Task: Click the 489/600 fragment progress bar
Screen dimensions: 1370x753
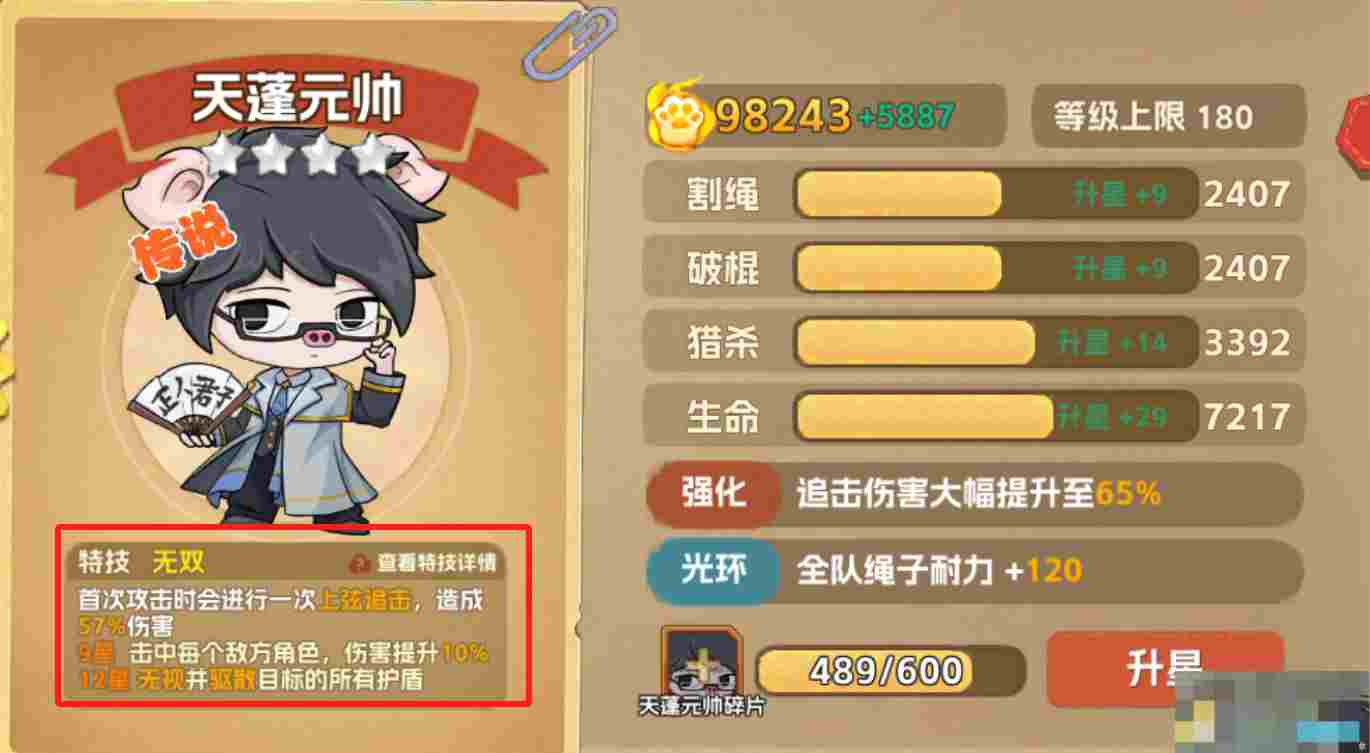Action: (x=889, y=669)
